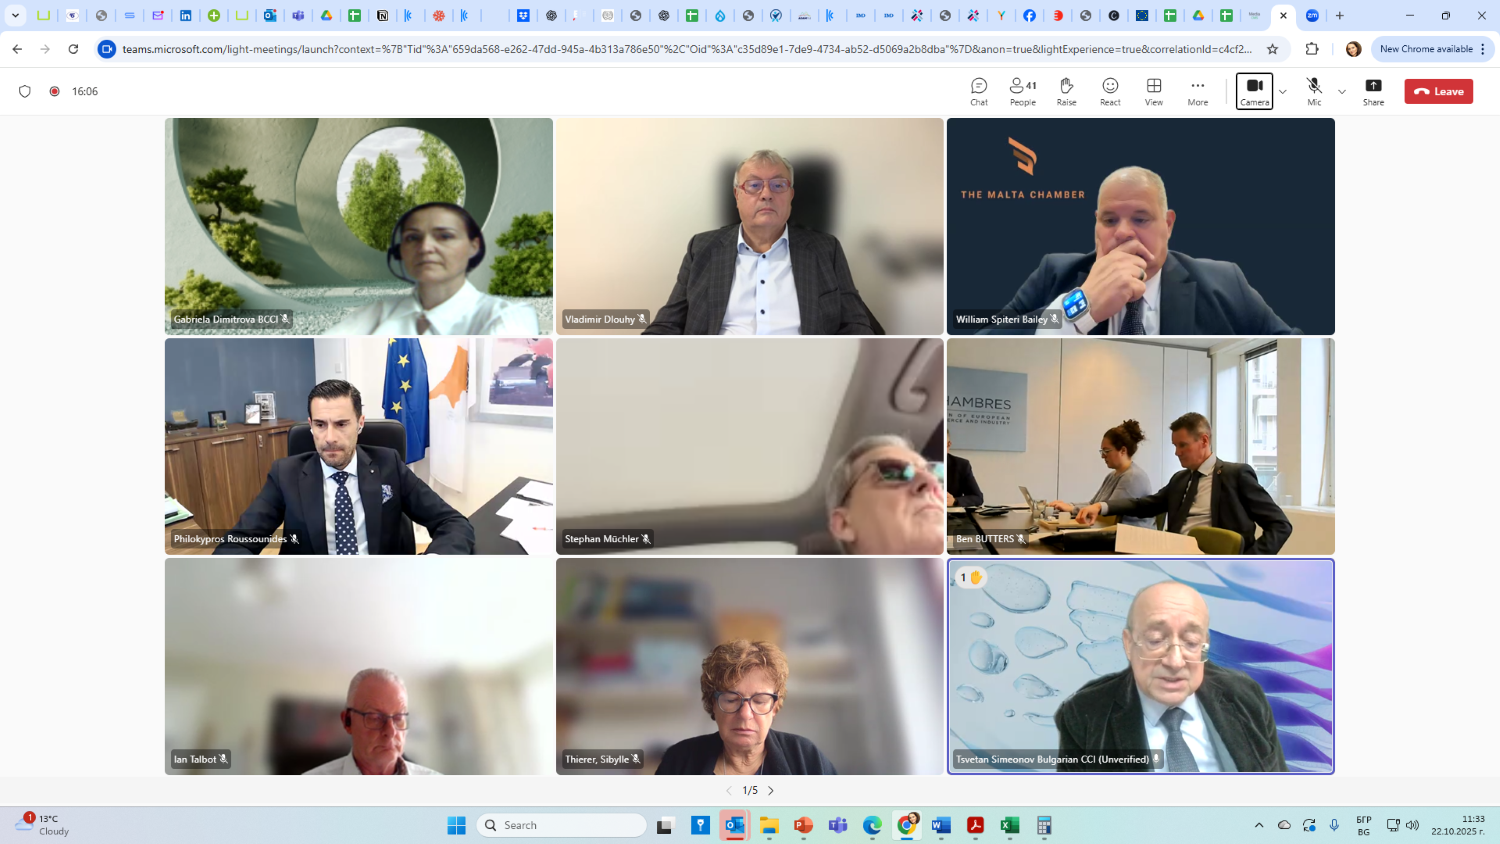Viewport: 1500px width, 844px height.
Task: Open the View layout options
Action: click(1154, 91)
